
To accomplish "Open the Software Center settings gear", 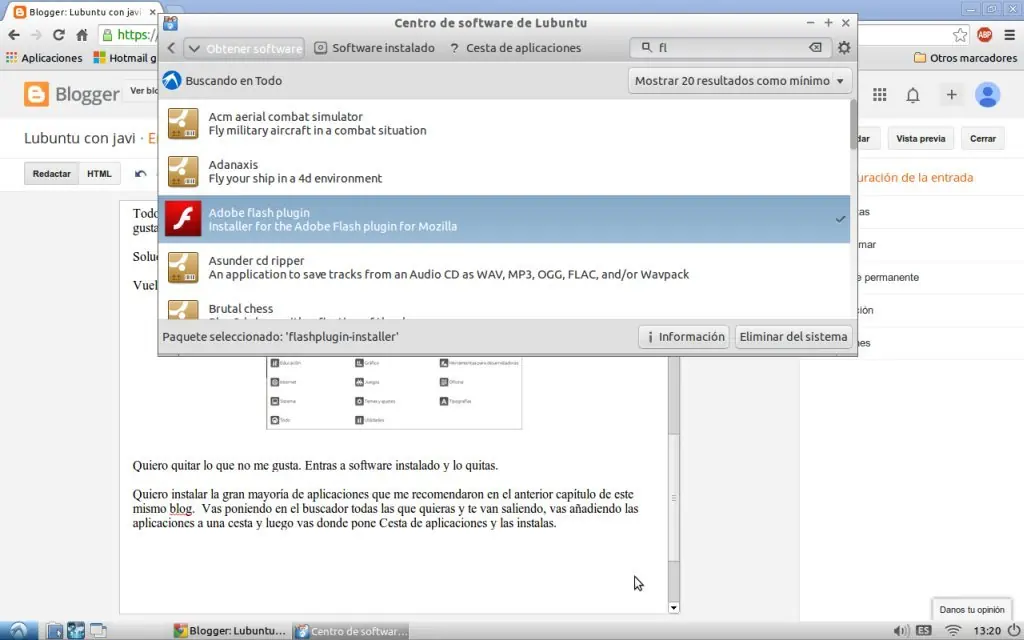I will pyautogui.click(x=844, y=48).
